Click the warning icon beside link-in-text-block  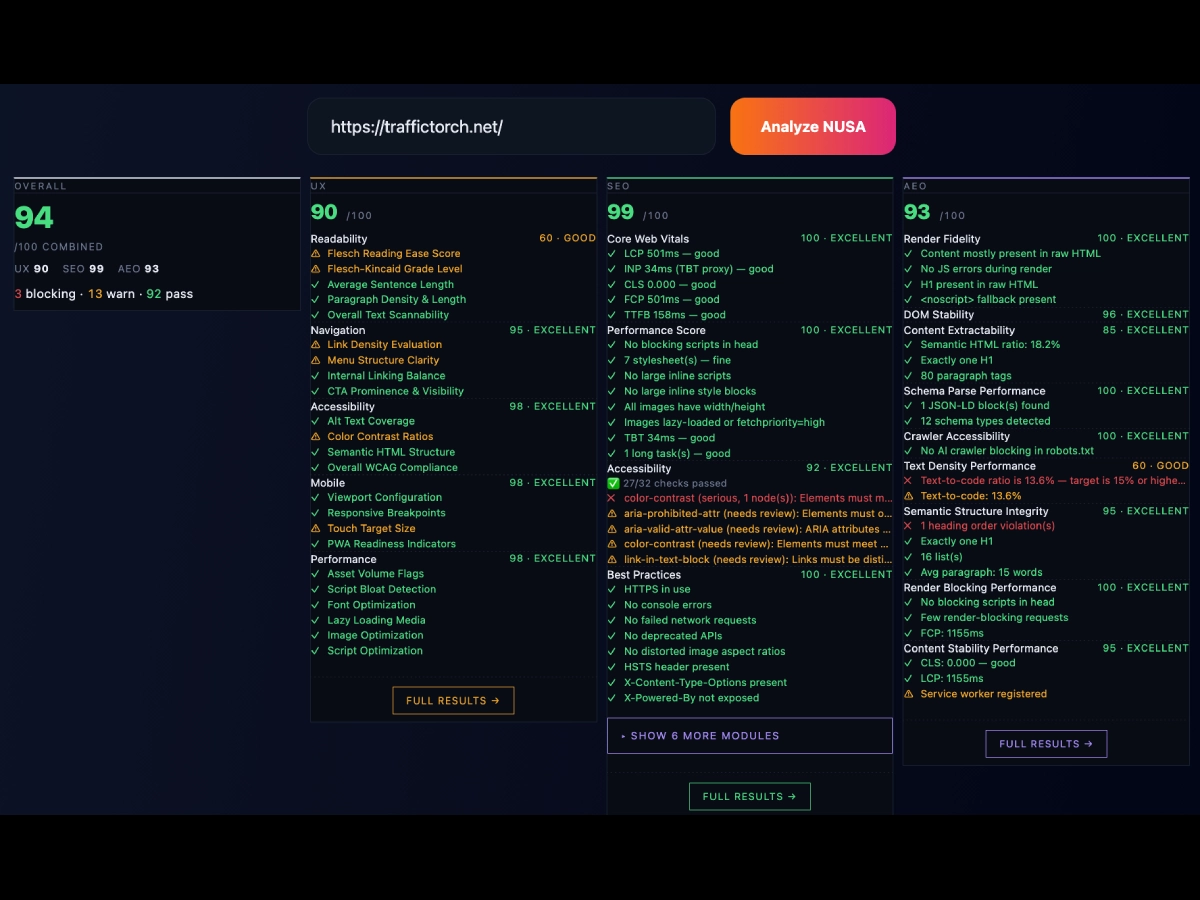(612, 560)
